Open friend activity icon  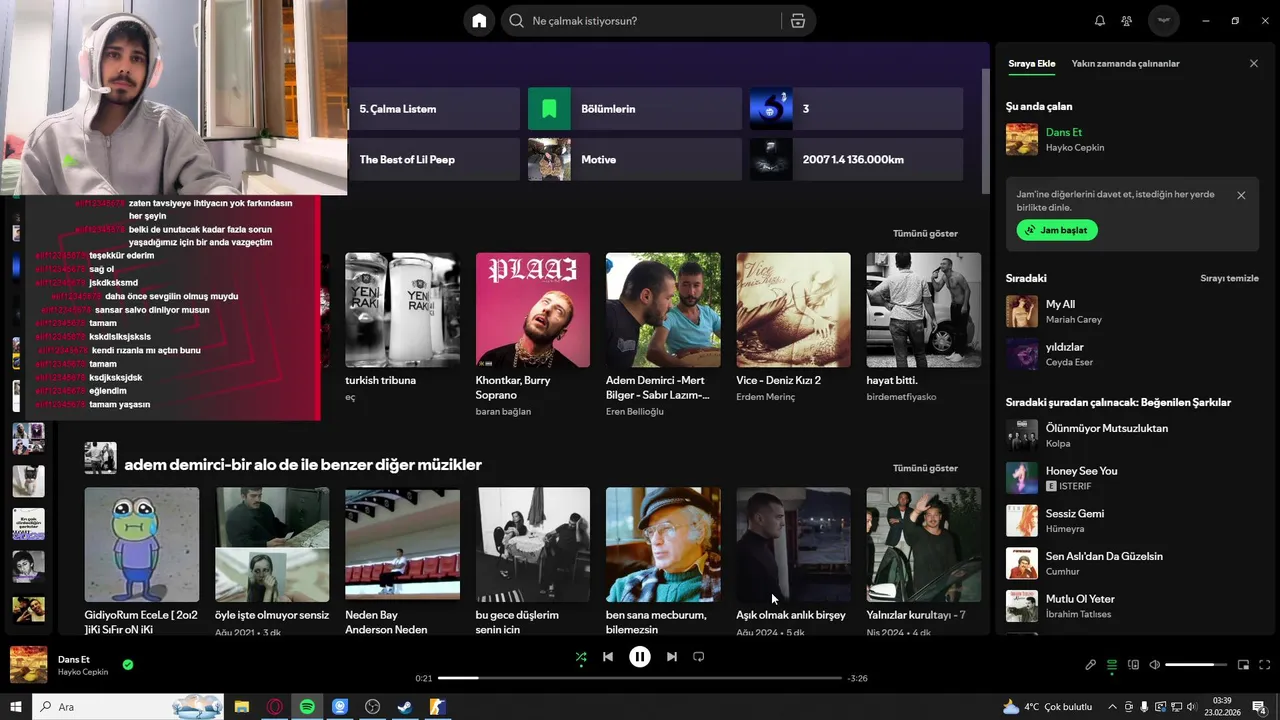click(1127, 21)
